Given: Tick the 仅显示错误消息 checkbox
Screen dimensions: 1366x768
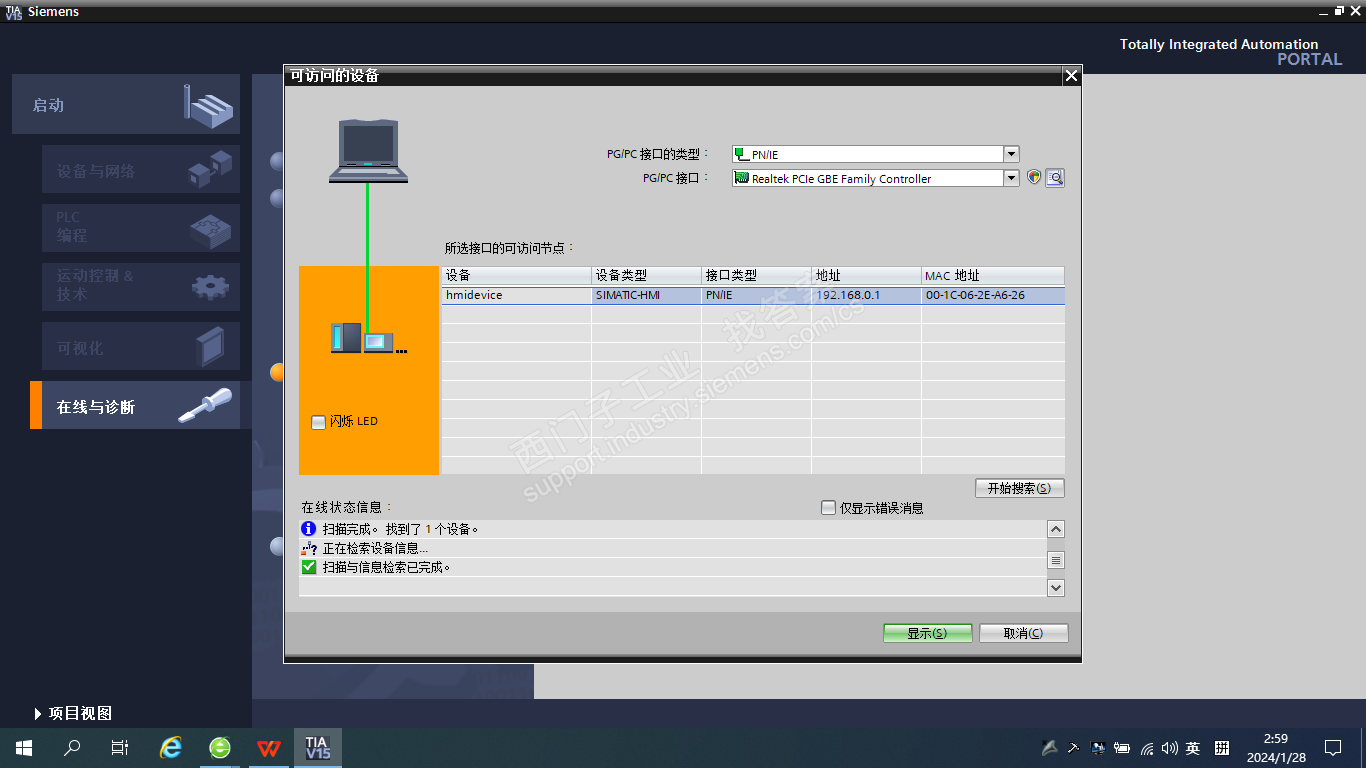Looking at the screenshot, I should (x=828, y=508).
